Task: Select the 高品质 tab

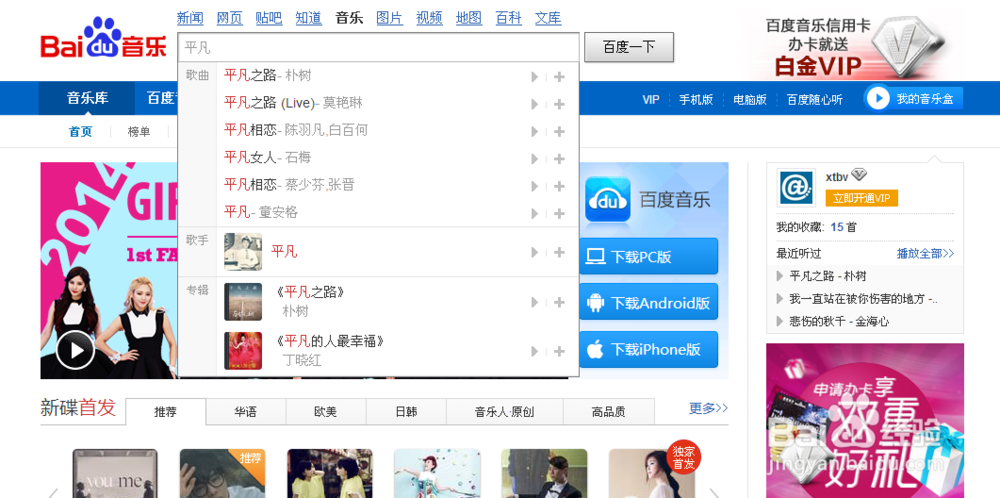Action: tap(609, 412)
